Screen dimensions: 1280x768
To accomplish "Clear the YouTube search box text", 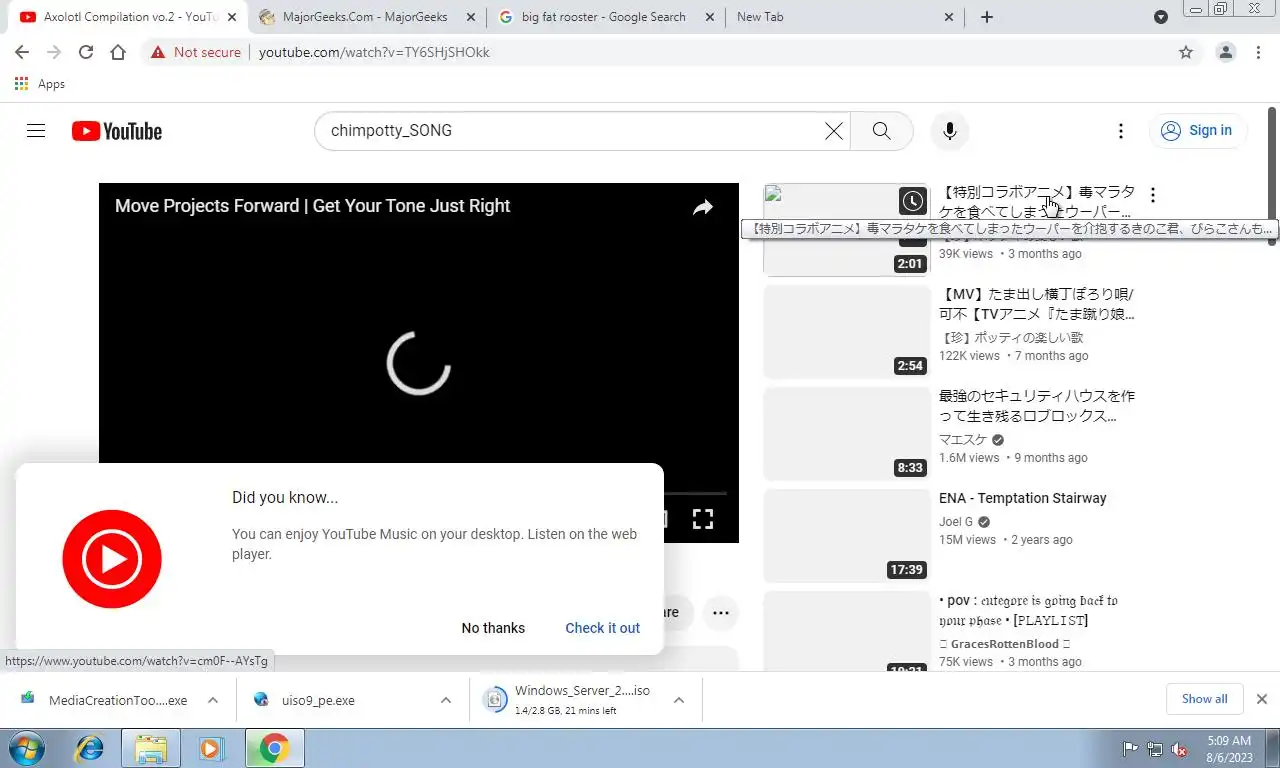I will click(x=833, y=131).
